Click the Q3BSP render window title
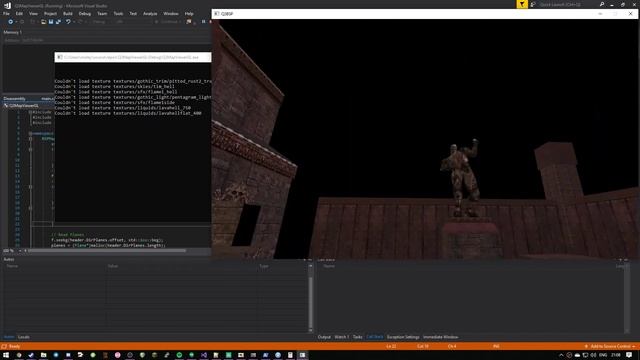This screenshot has width=640, height=360. click(227, 14)
